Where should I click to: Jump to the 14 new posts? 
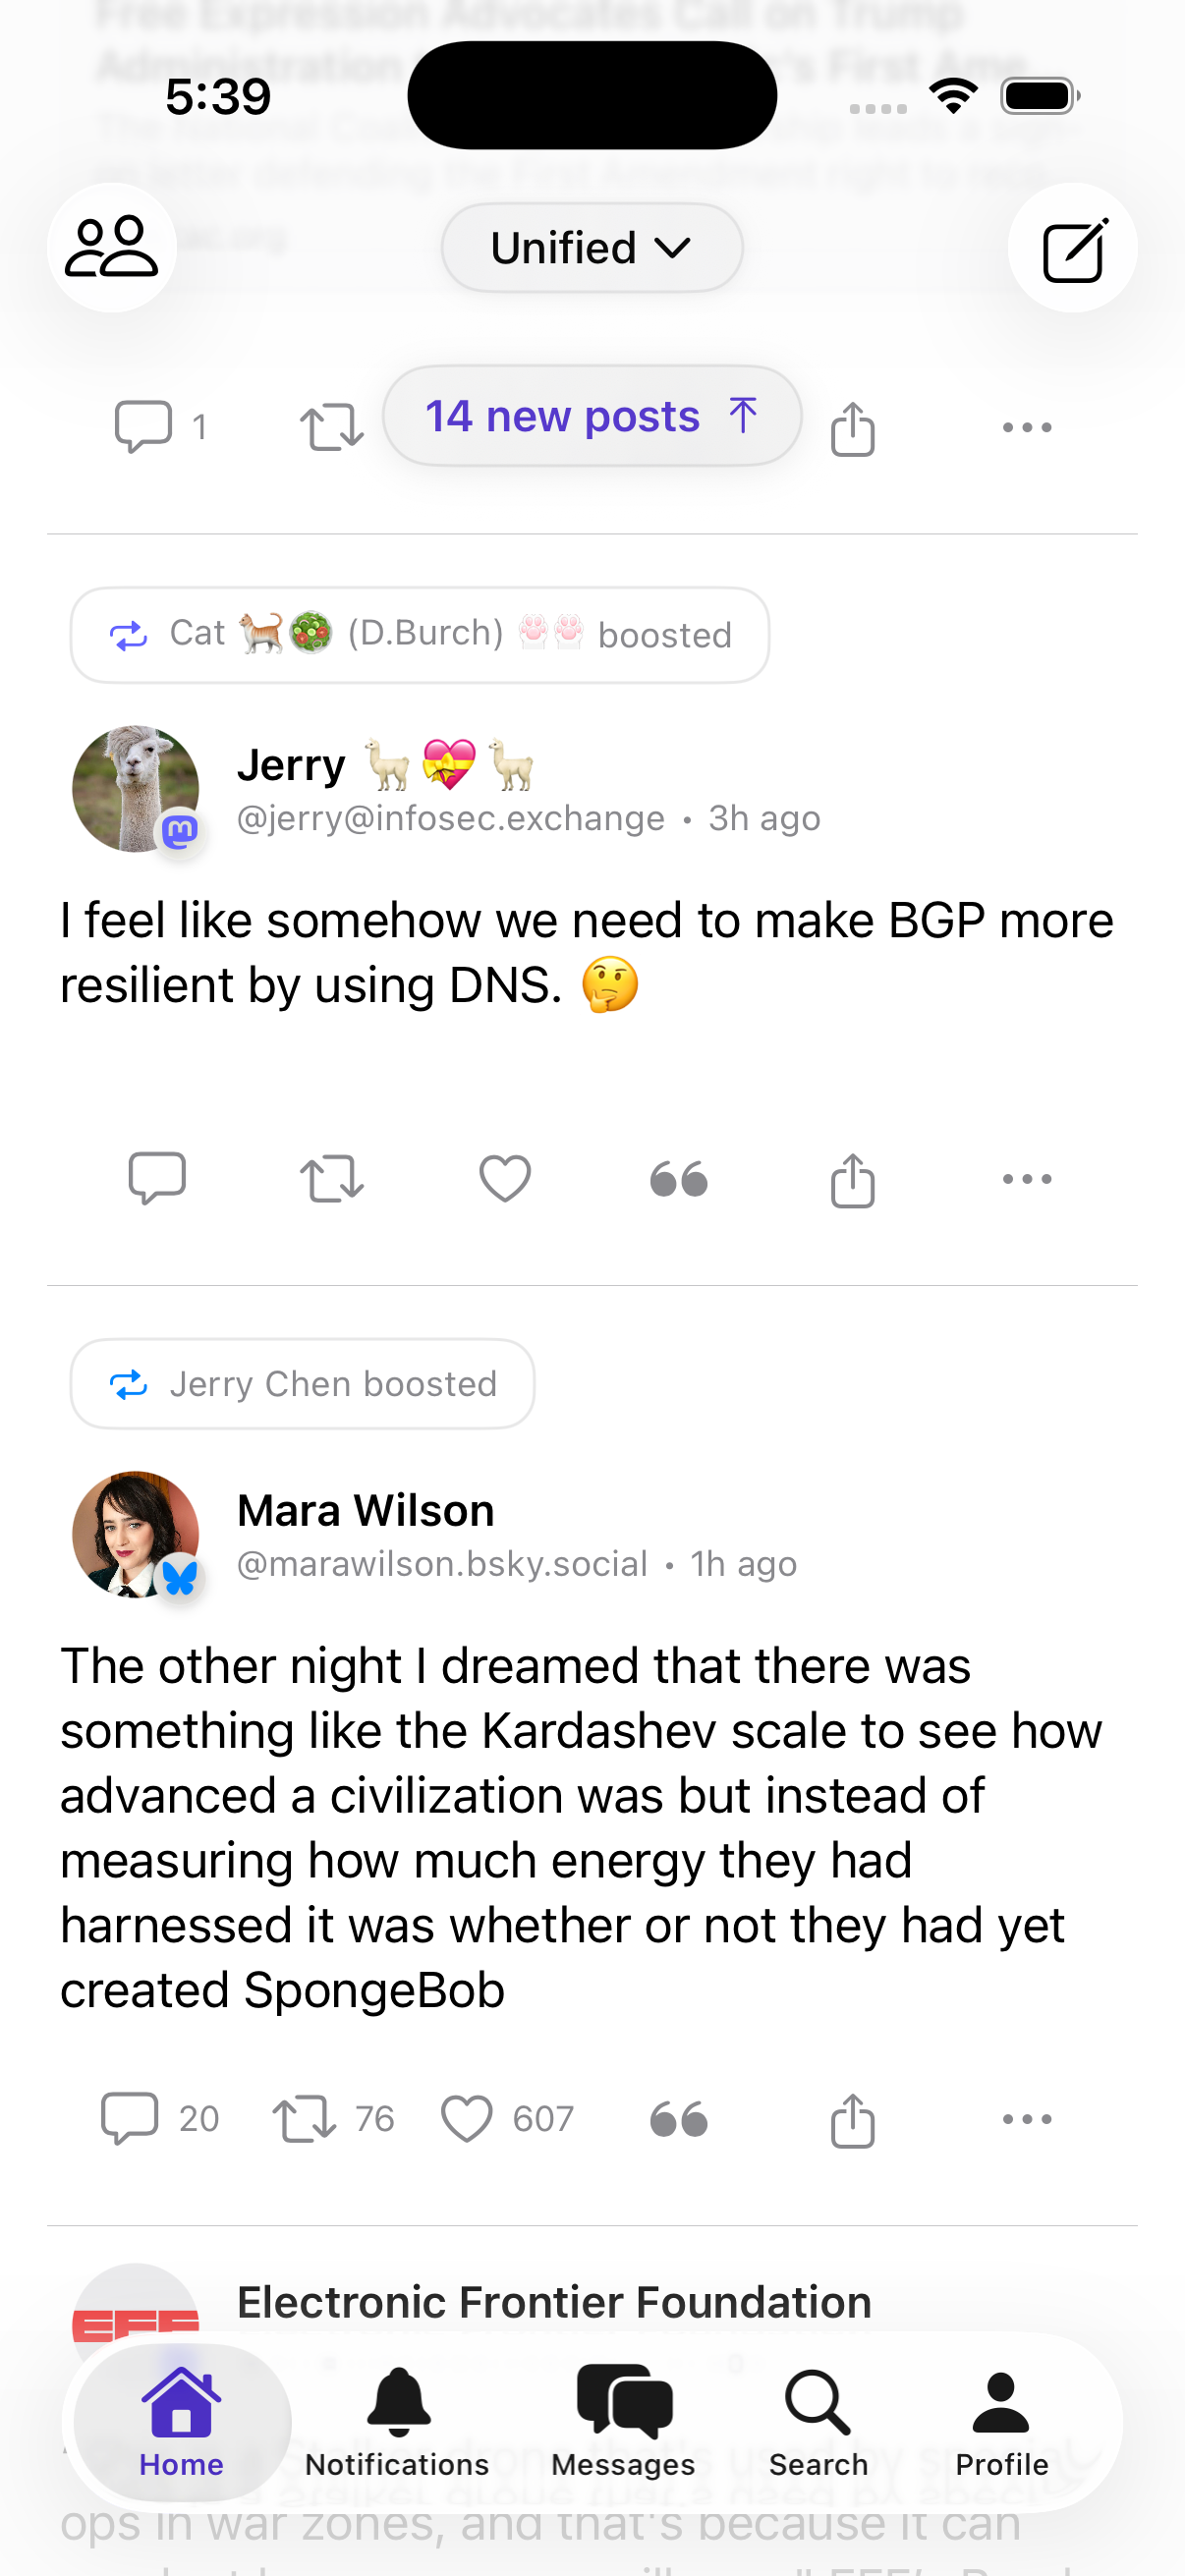pyautogui.click(x=591, y=416)
